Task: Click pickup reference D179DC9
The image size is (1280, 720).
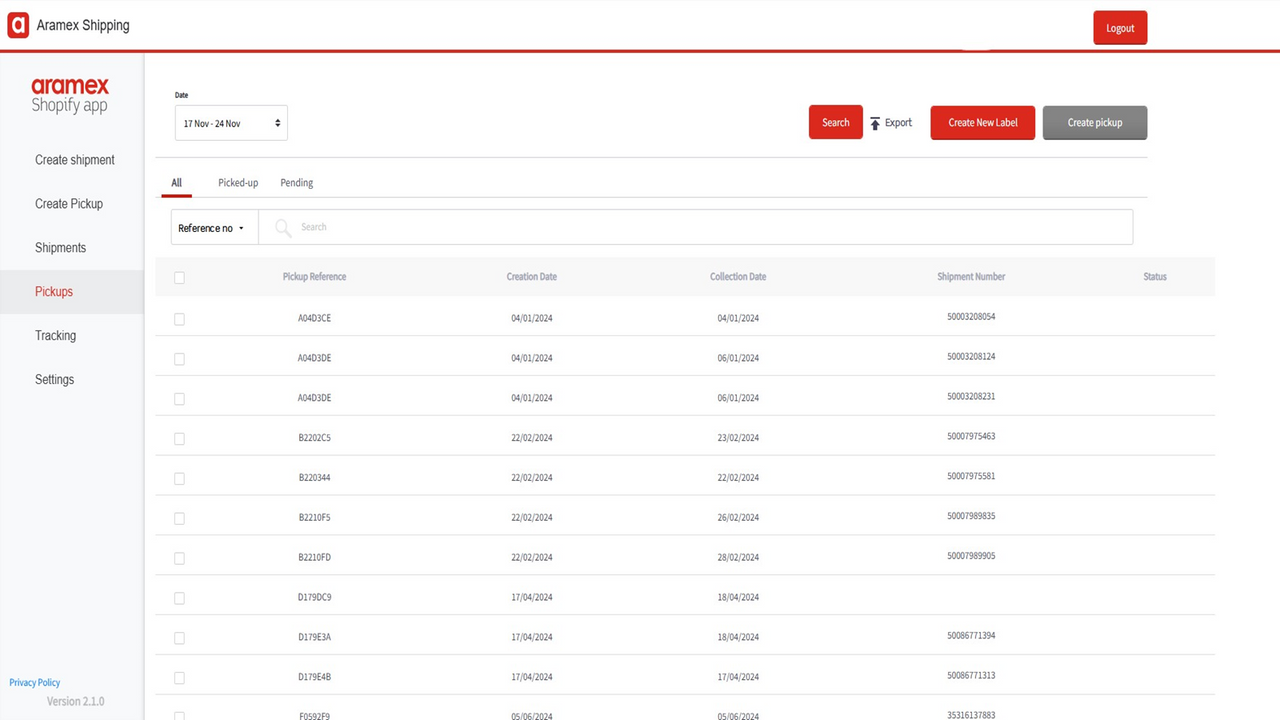Action: click(314, 598)
